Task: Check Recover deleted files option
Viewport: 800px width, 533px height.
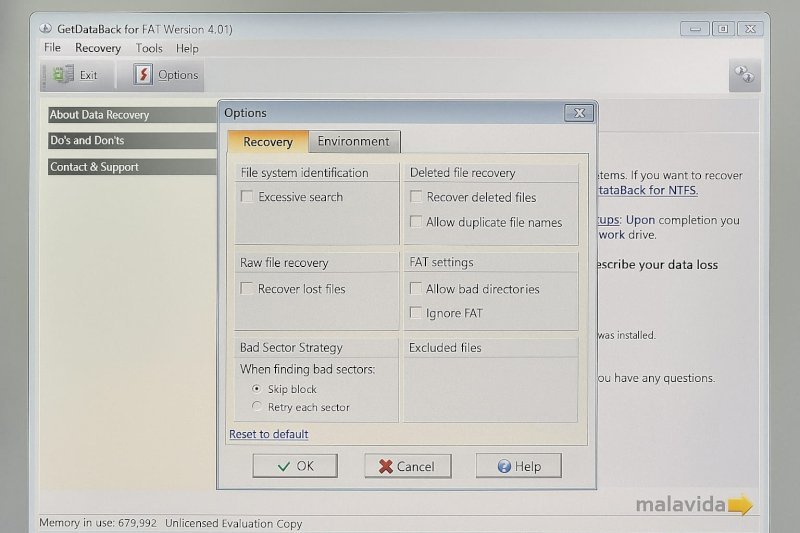Action: pyautogui.click(x=416, y=198)
